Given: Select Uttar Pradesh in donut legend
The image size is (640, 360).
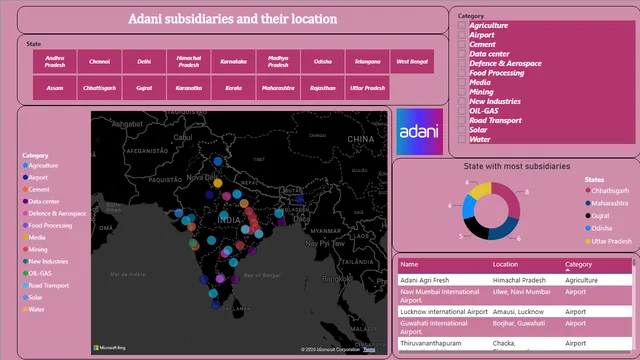Looking at the screenshot, I should pyautogui.click(x=608, y=241).
